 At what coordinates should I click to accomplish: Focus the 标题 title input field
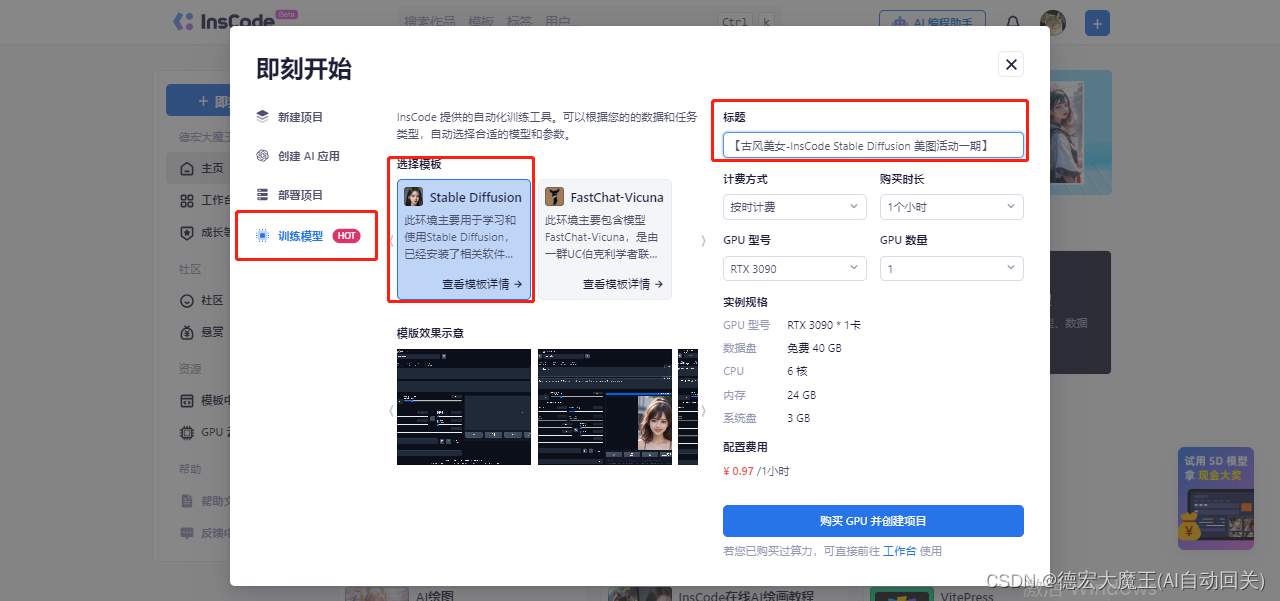pos(873,146)
